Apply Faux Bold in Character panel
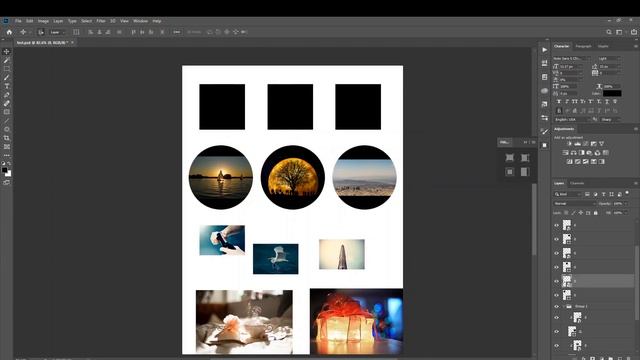 coord(559,101)
